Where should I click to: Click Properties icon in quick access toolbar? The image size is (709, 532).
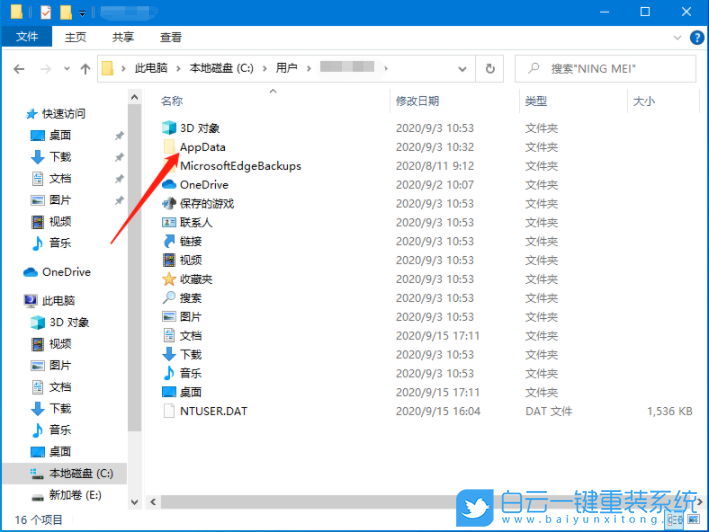pos(46,12)
